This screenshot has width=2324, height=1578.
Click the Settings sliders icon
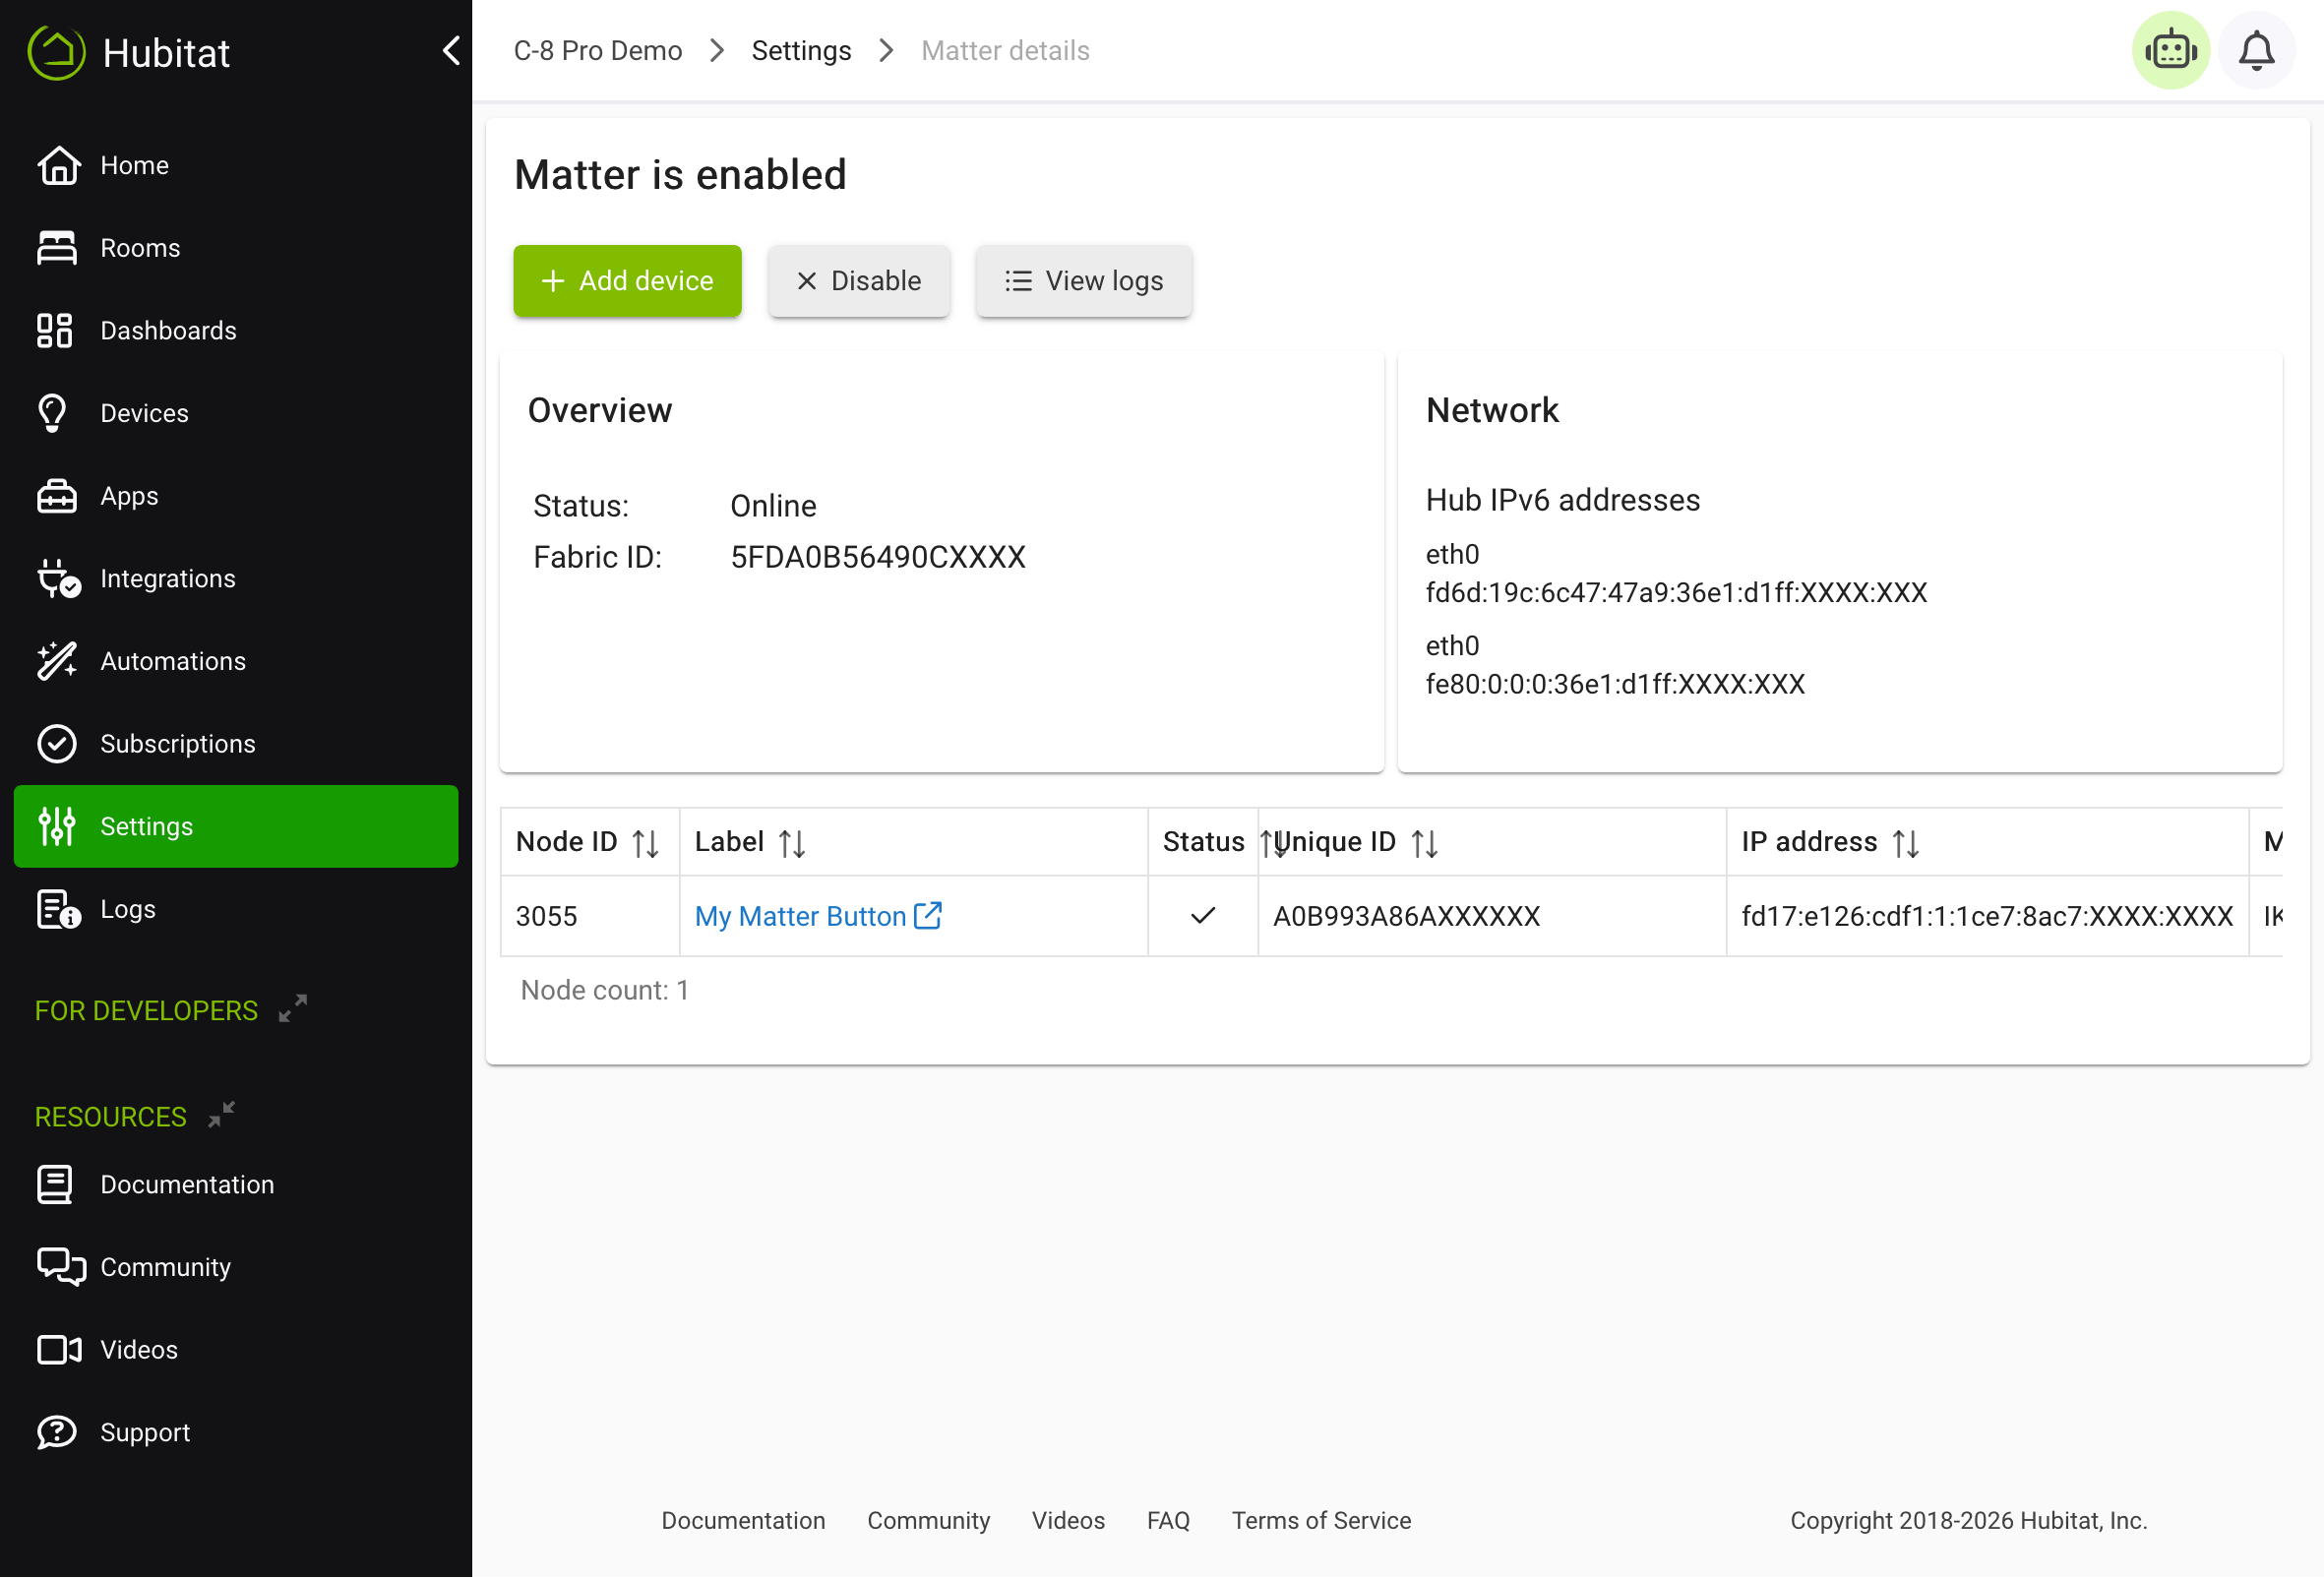tap(57, 827)
